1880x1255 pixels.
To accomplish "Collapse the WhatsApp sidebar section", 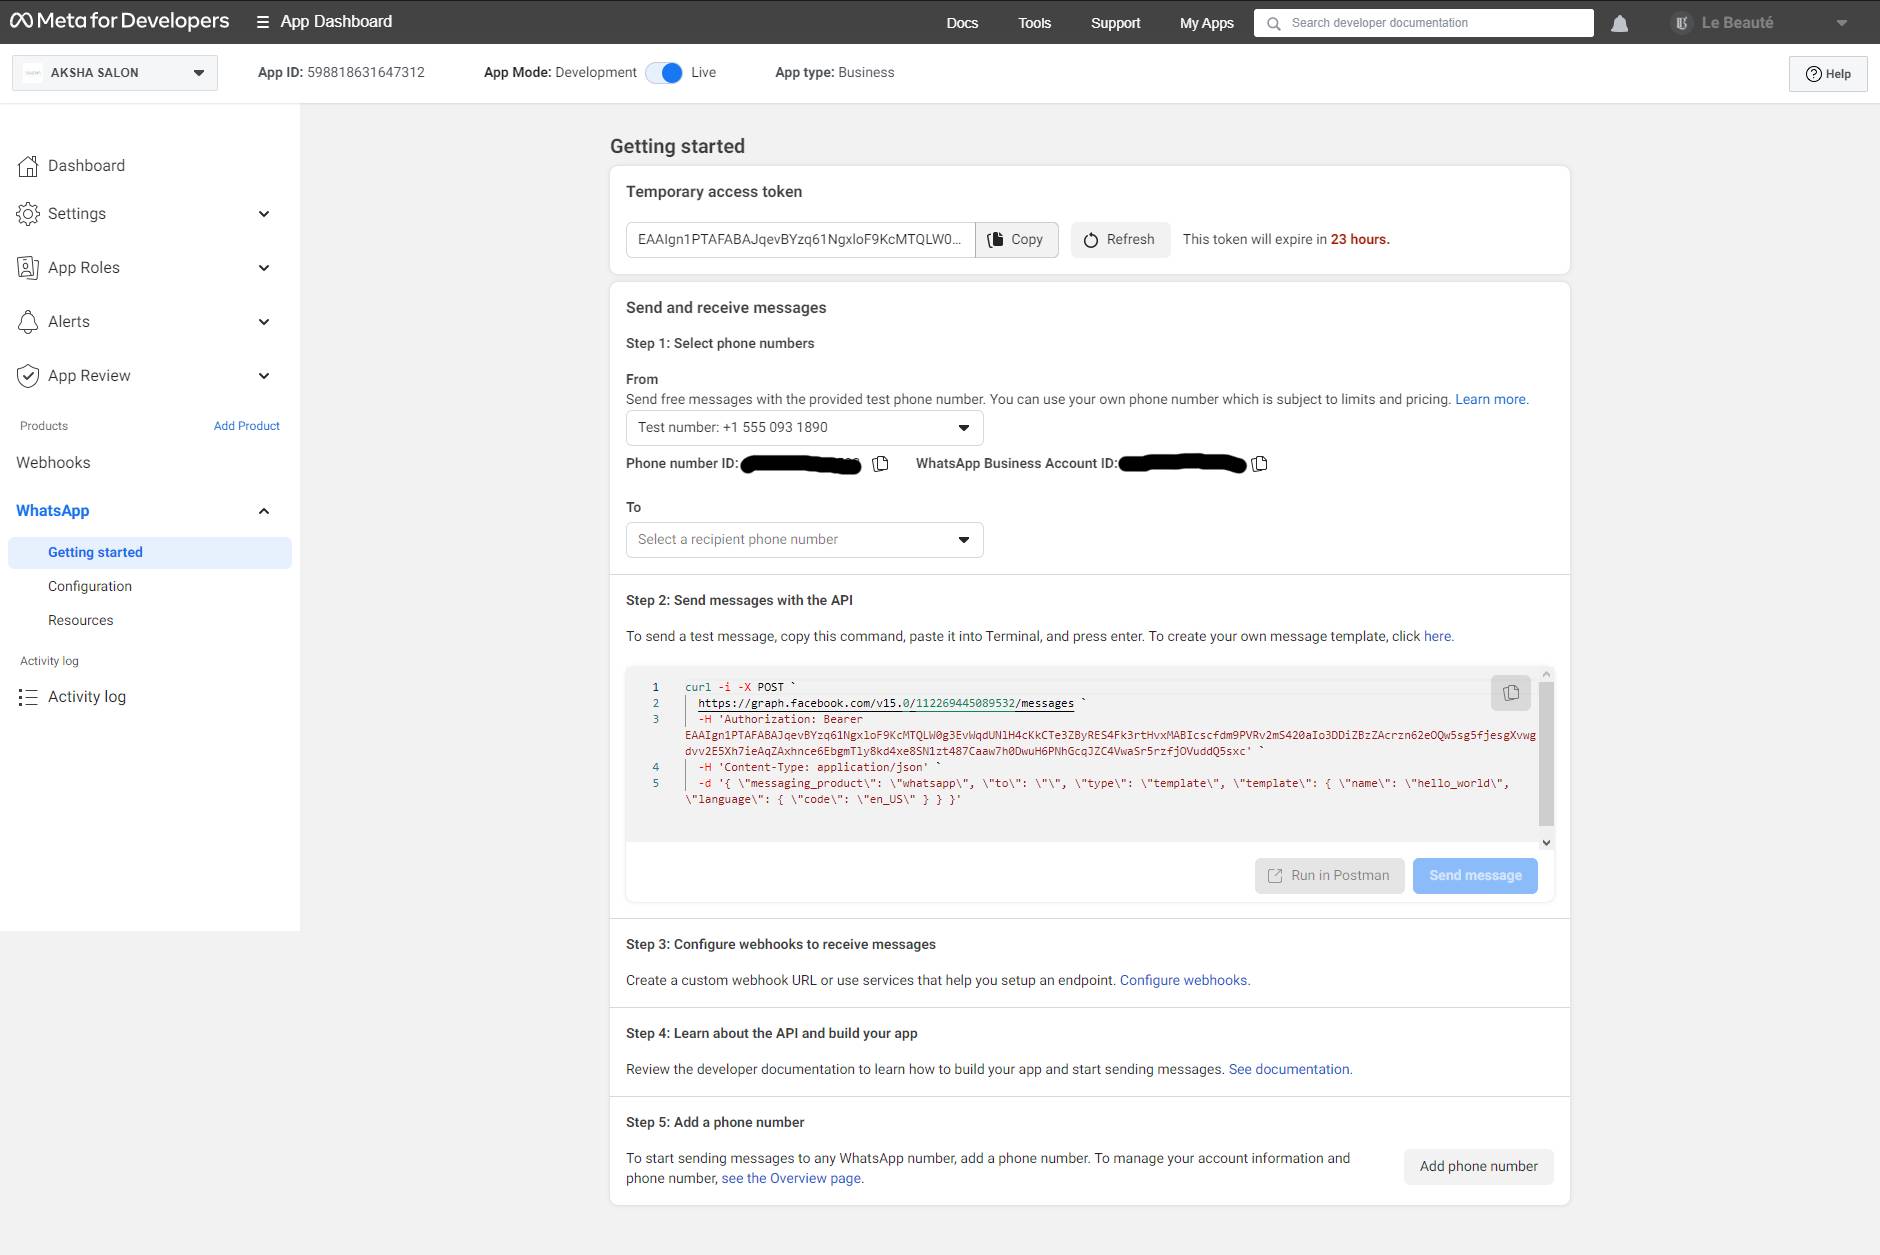I will (264, 511).
